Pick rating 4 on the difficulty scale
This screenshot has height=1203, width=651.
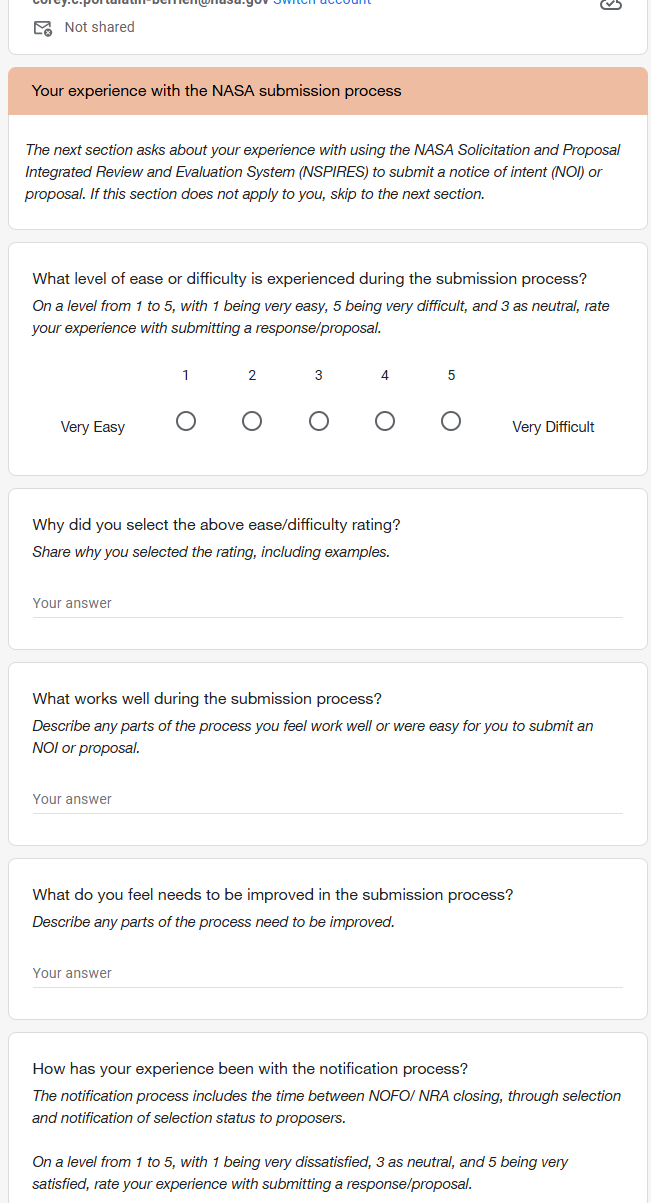pyautogui.click(x=385, y=421)
